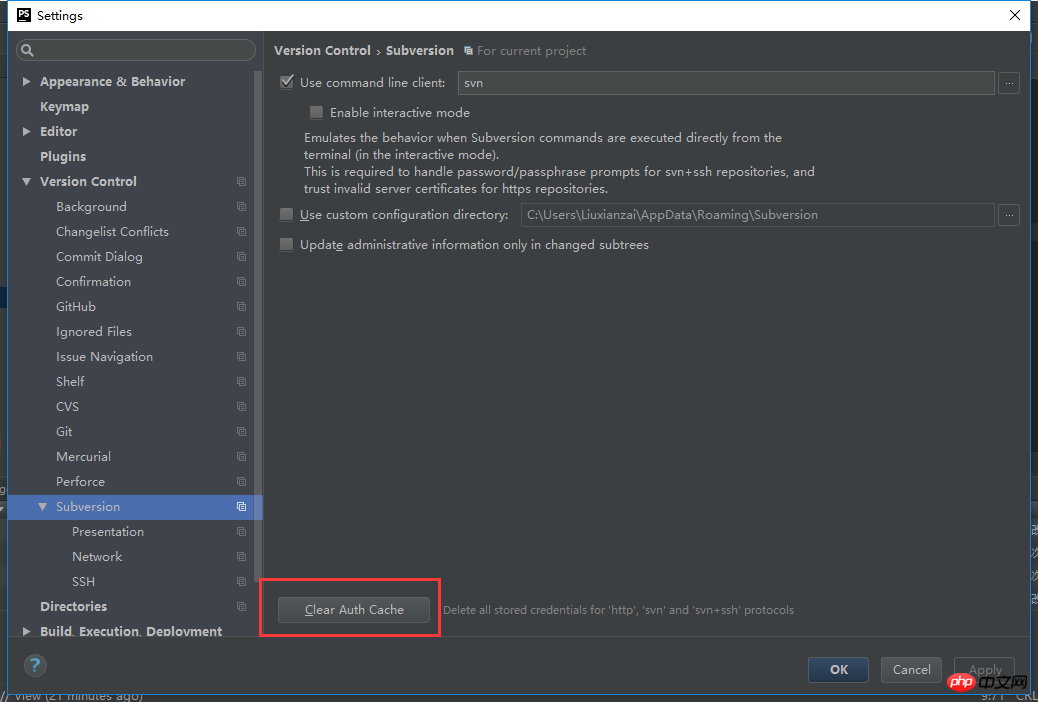Click the project-level icon beside Network
Image resolution: width=1038 pixels, height=702 pixels.
click(241, 556)
